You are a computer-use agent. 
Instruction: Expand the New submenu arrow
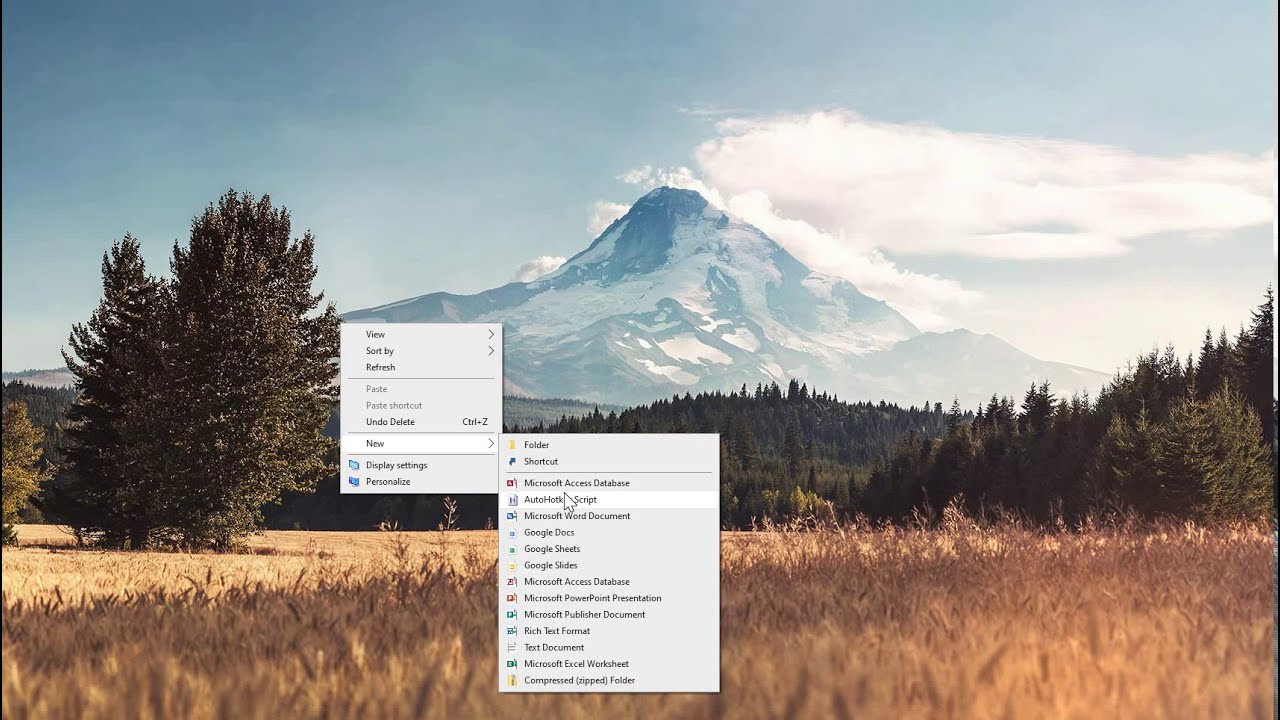[491, 443]
